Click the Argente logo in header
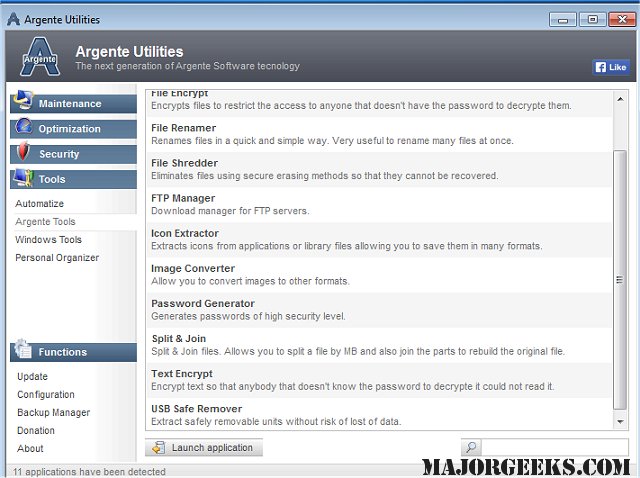Image resolution: width=640 pixels, height=478 pixels. point(40,57)
